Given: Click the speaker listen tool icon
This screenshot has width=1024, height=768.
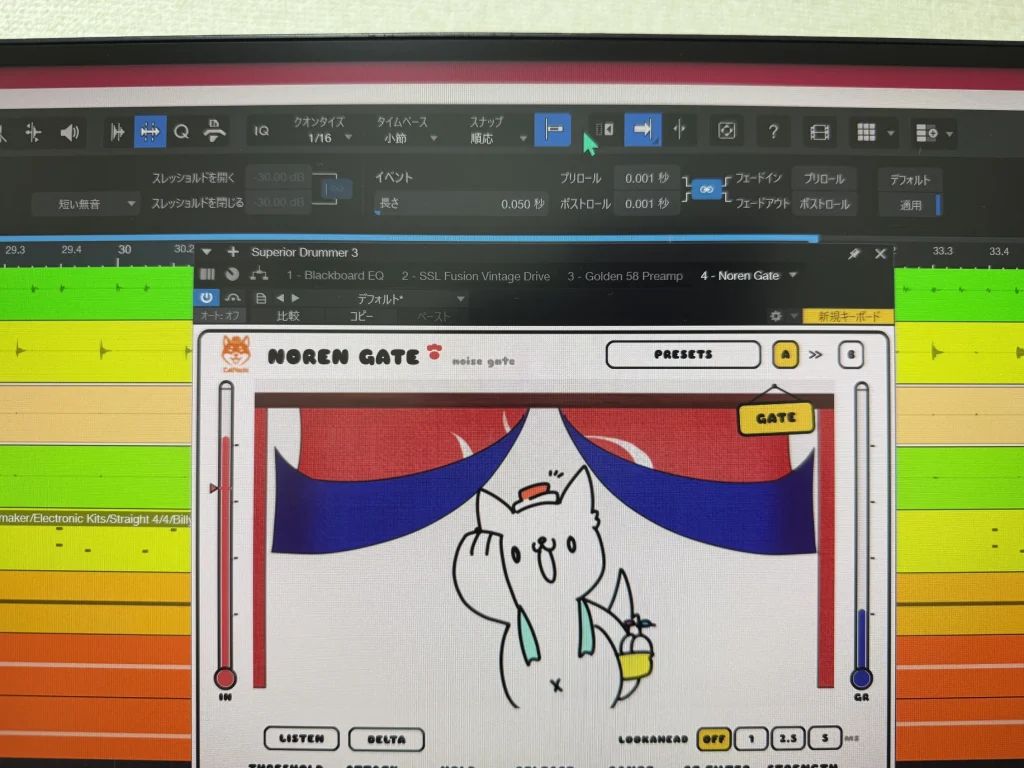Looking at the screenshot, I should click(70, 133).
